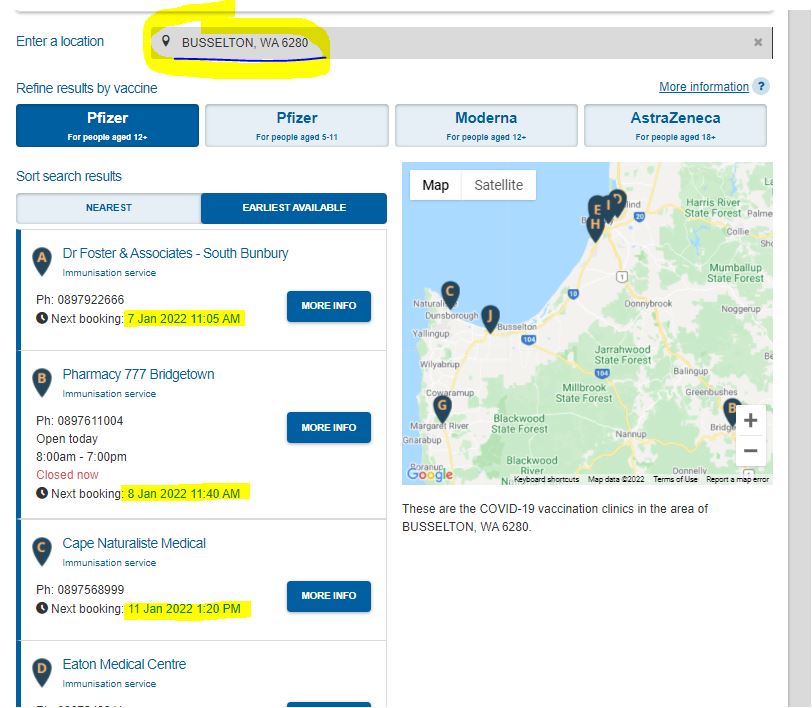The width and height of the screenshot is (812, 708).
Task: Select Pfizer for people aged 5-11
Action: tap(297, 125)
